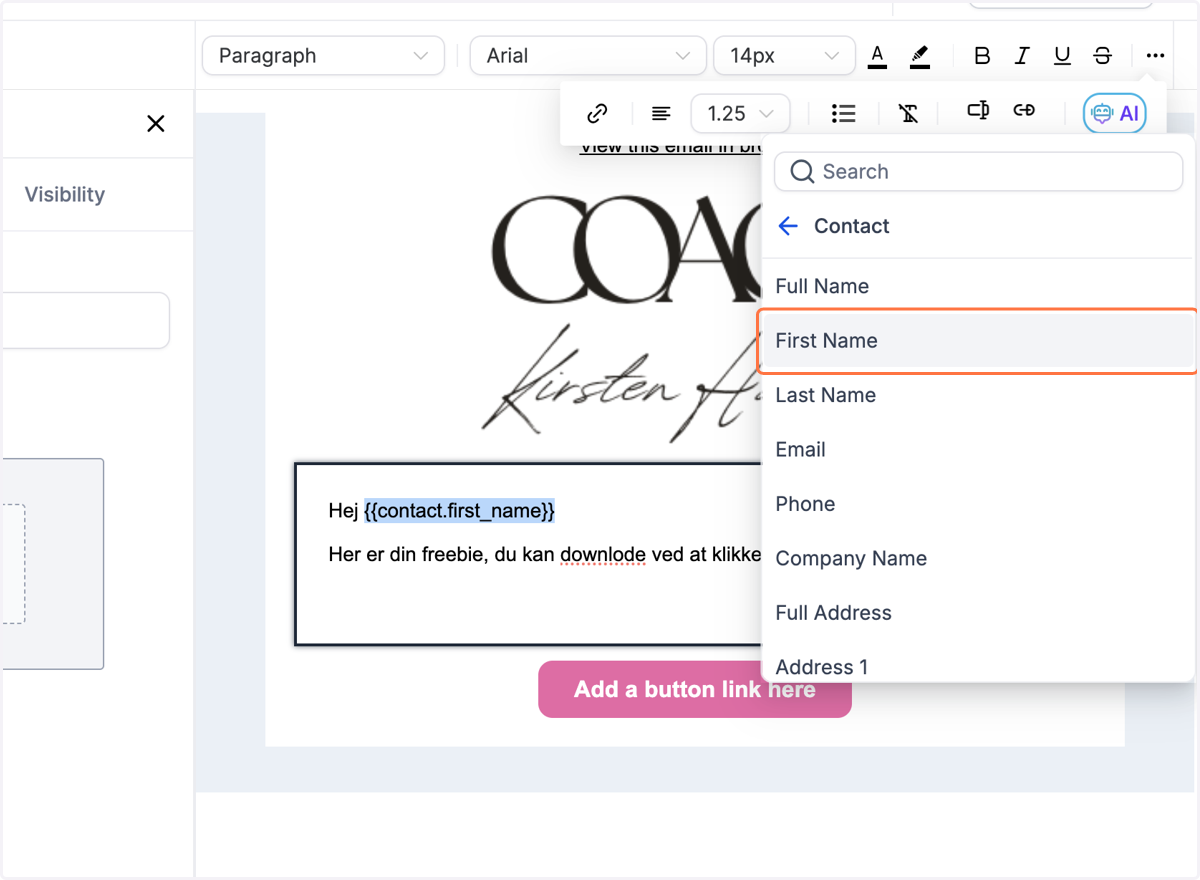This screenshot has height=880, width=1200.
Task: Toggle underline formatting
Action: (x=1062, y=56)
